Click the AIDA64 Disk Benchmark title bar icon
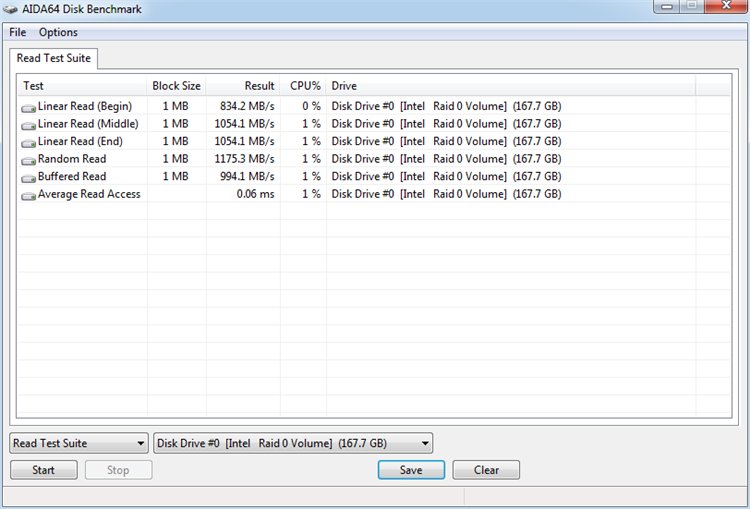 (x=10, y=9)
